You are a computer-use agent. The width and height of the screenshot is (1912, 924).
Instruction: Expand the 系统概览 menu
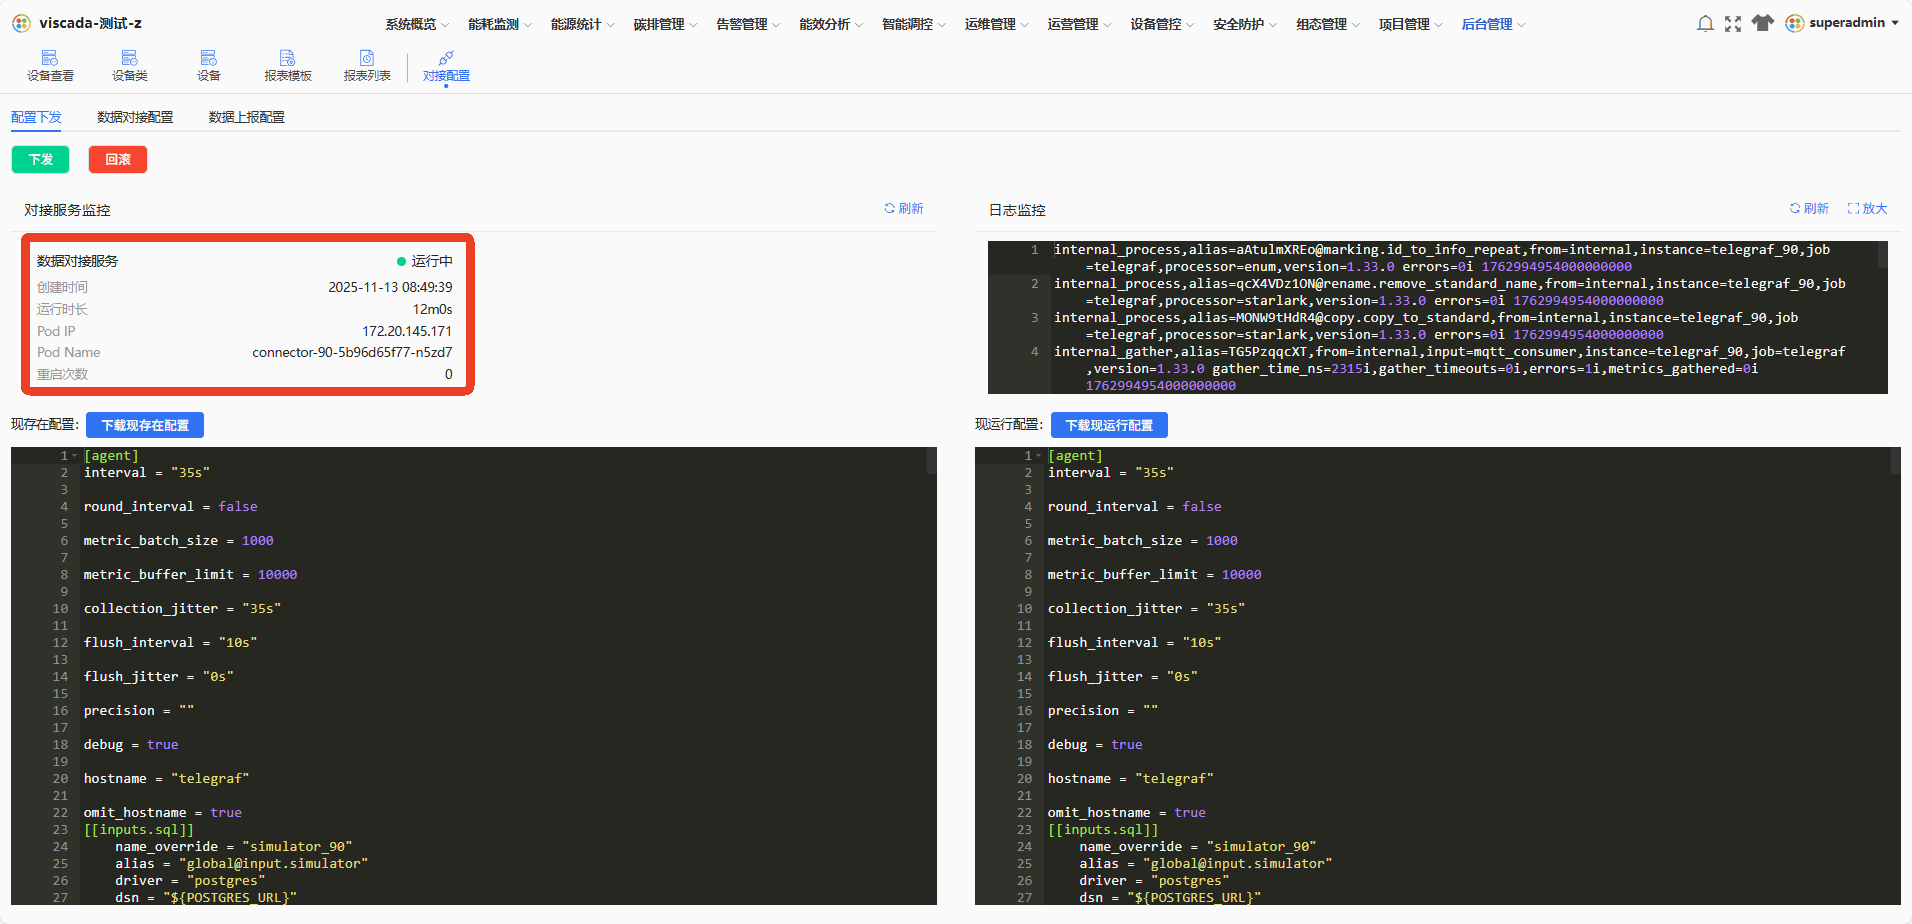[x=417, y=24]
